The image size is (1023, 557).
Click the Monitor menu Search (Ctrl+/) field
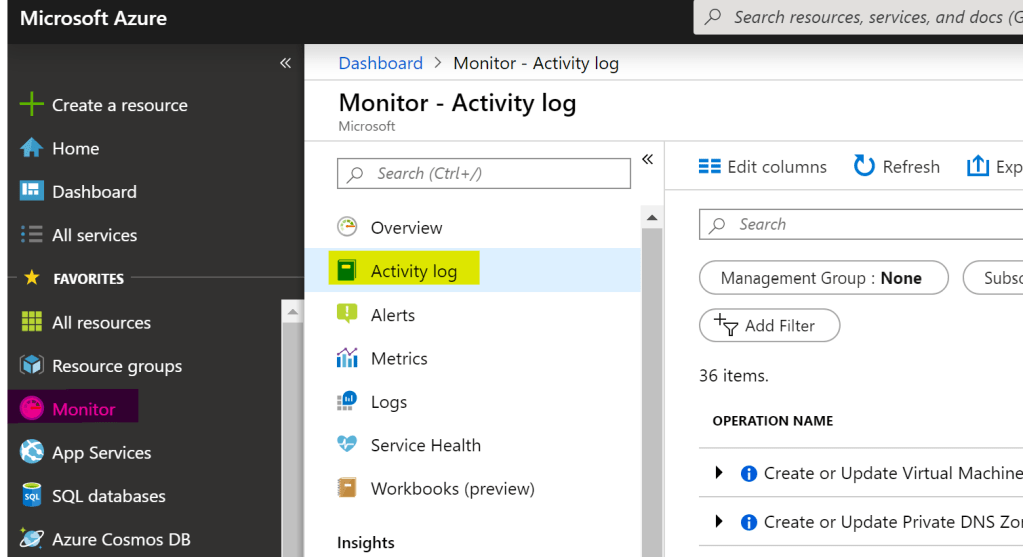(x=484, y=173)
